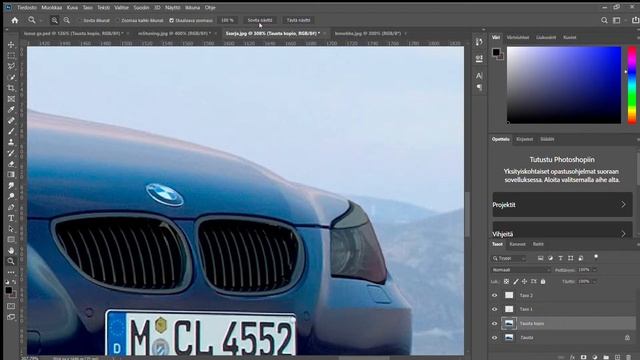The image size is (640, 360).
Task: Toggle the Sovita ikkunat checkbox
Action: click(80, 20)
